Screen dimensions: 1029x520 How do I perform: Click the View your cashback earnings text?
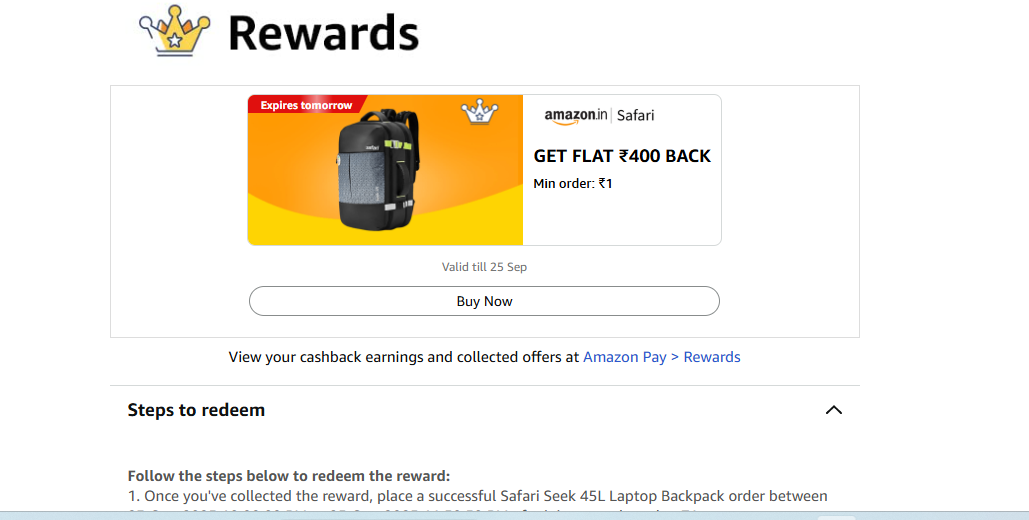pos(403,357)
